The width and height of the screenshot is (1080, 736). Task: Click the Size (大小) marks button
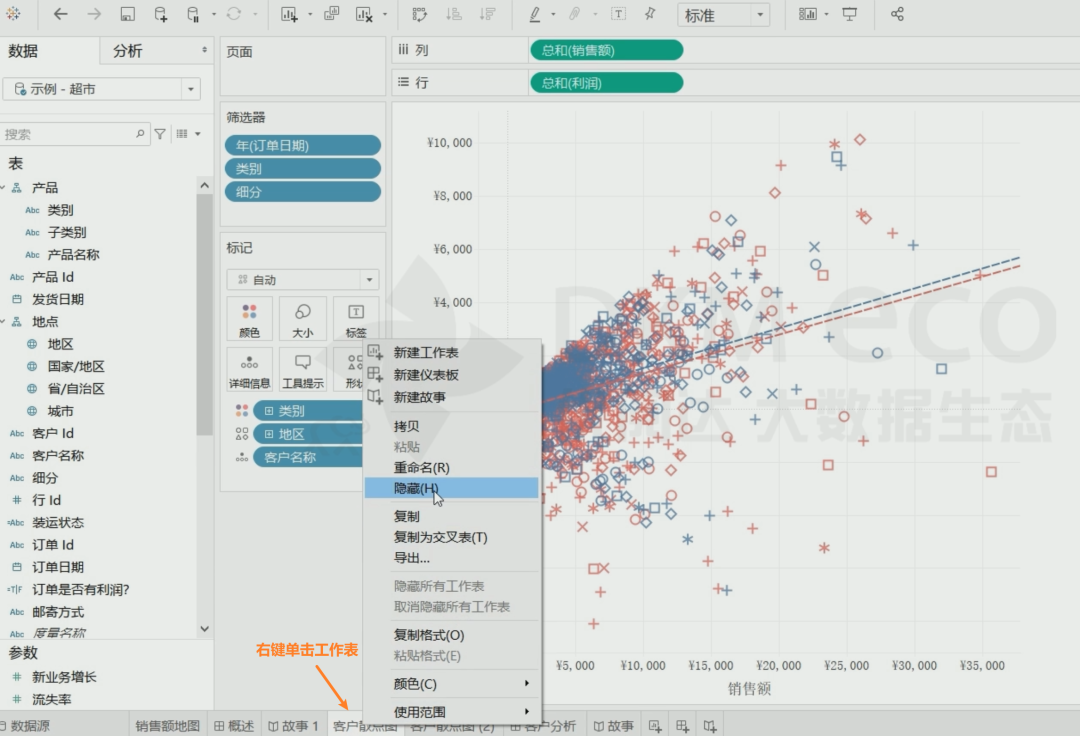click(302, 319)
